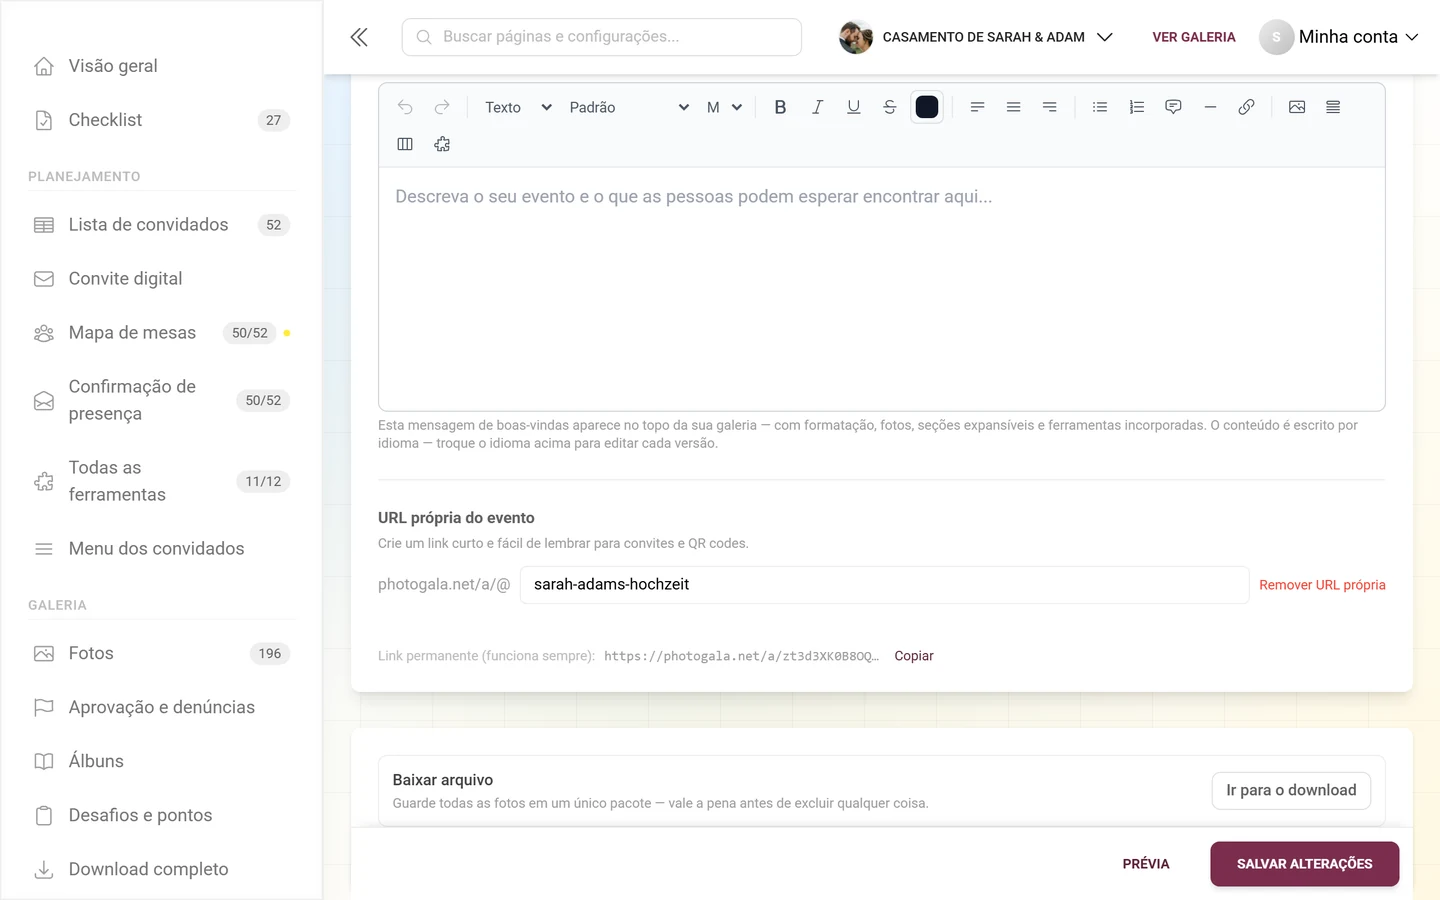Align text to the right
This screenshot has height=900, width=1440.
click(1049, 107)
